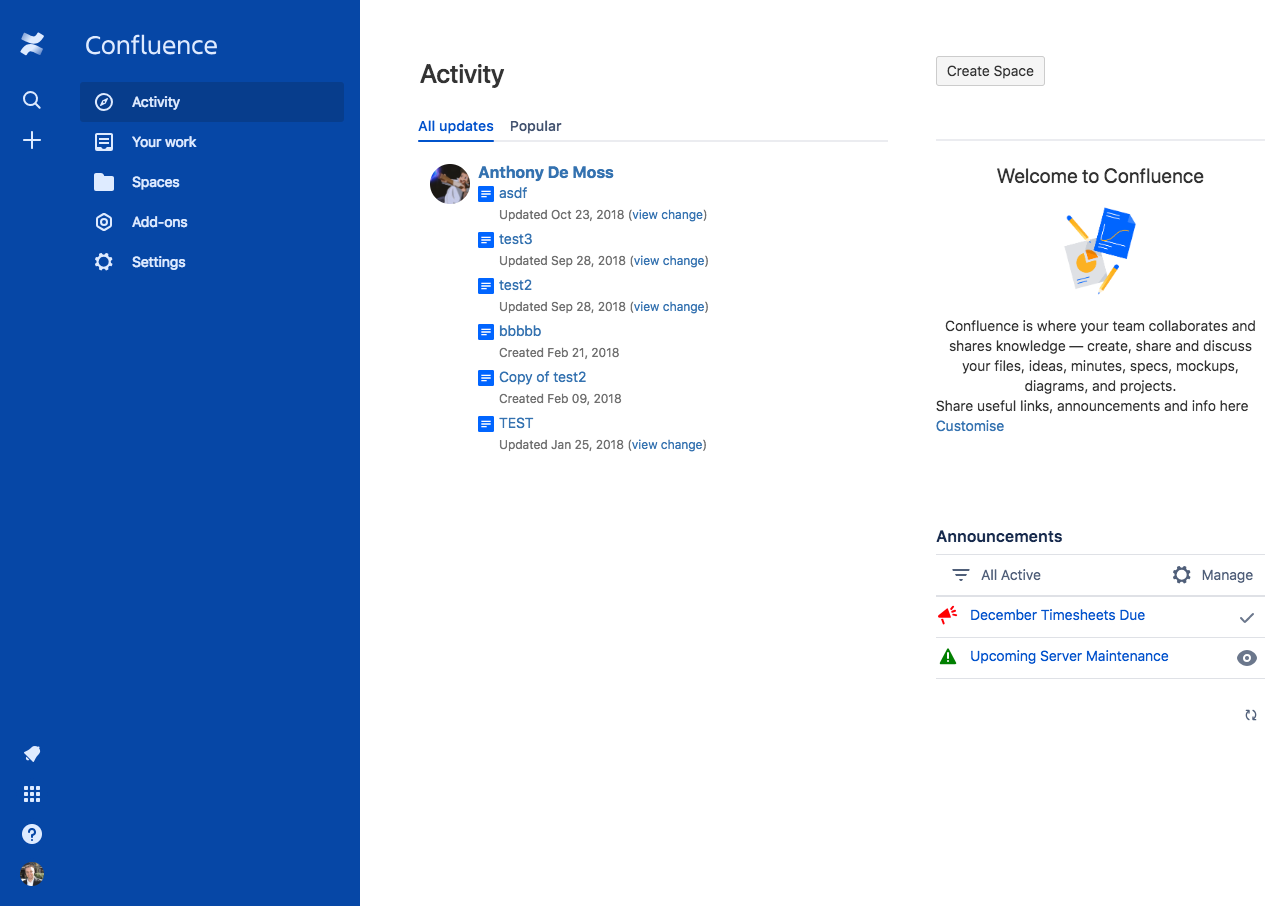
Task: Open the TEST page link
Action: pyautogui.click(x=516, y=423)
